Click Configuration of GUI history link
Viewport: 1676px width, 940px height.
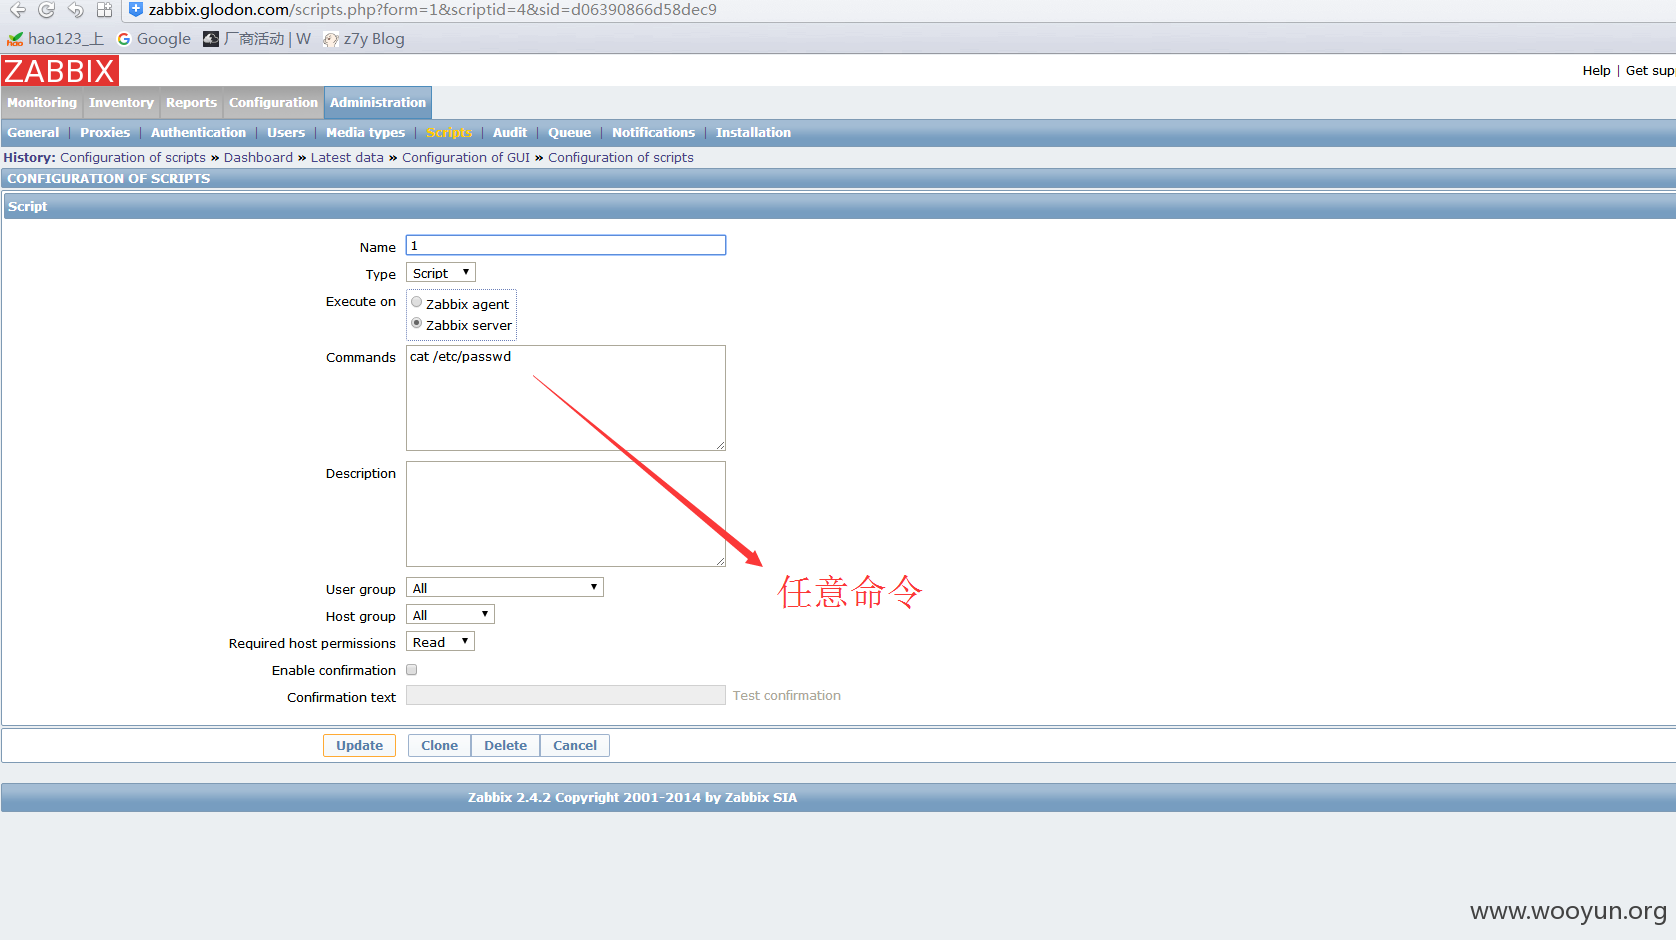point(466,158)
